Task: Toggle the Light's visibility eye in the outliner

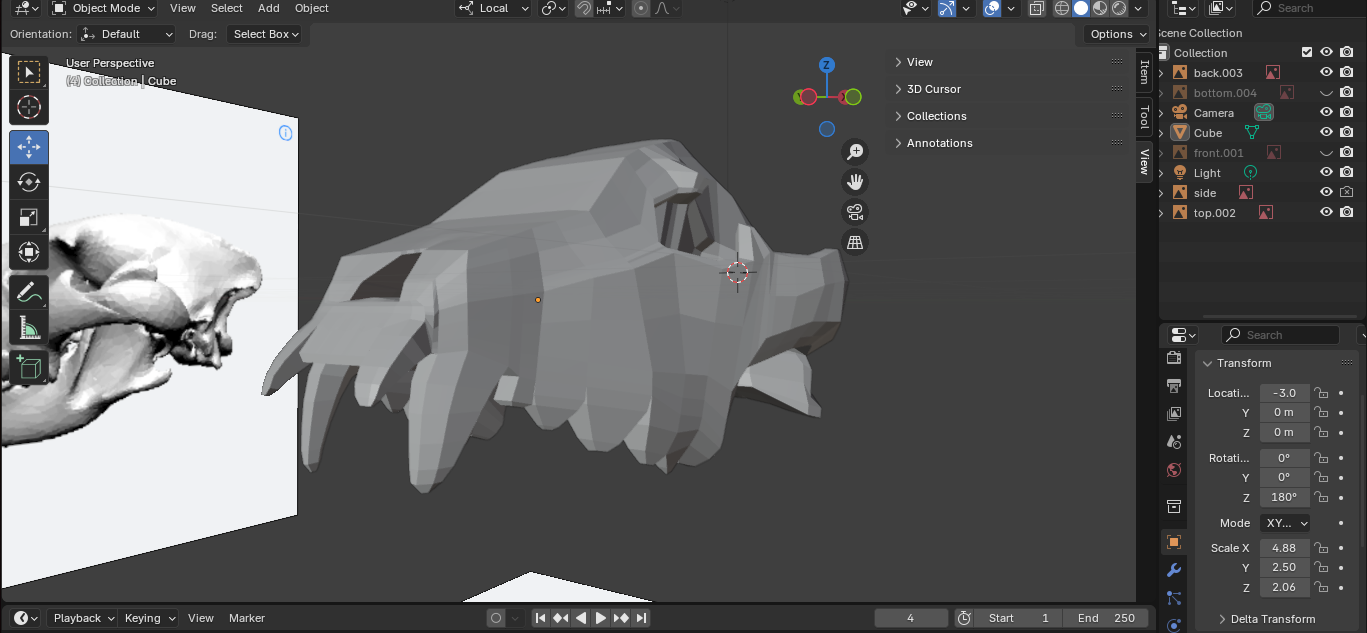Action: coord(1325,172)
